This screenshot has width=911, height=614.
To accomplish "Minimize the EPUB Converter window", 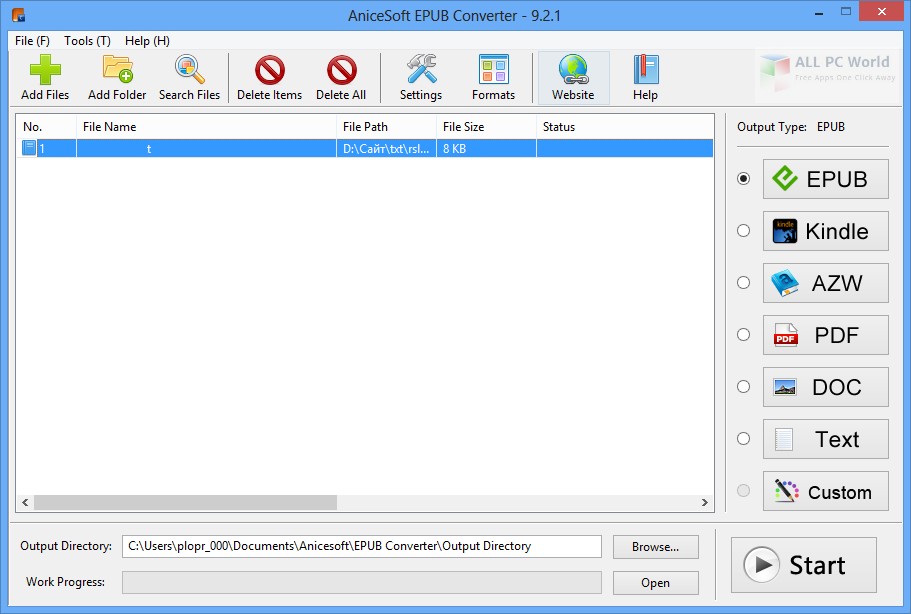I will (819, 13).
